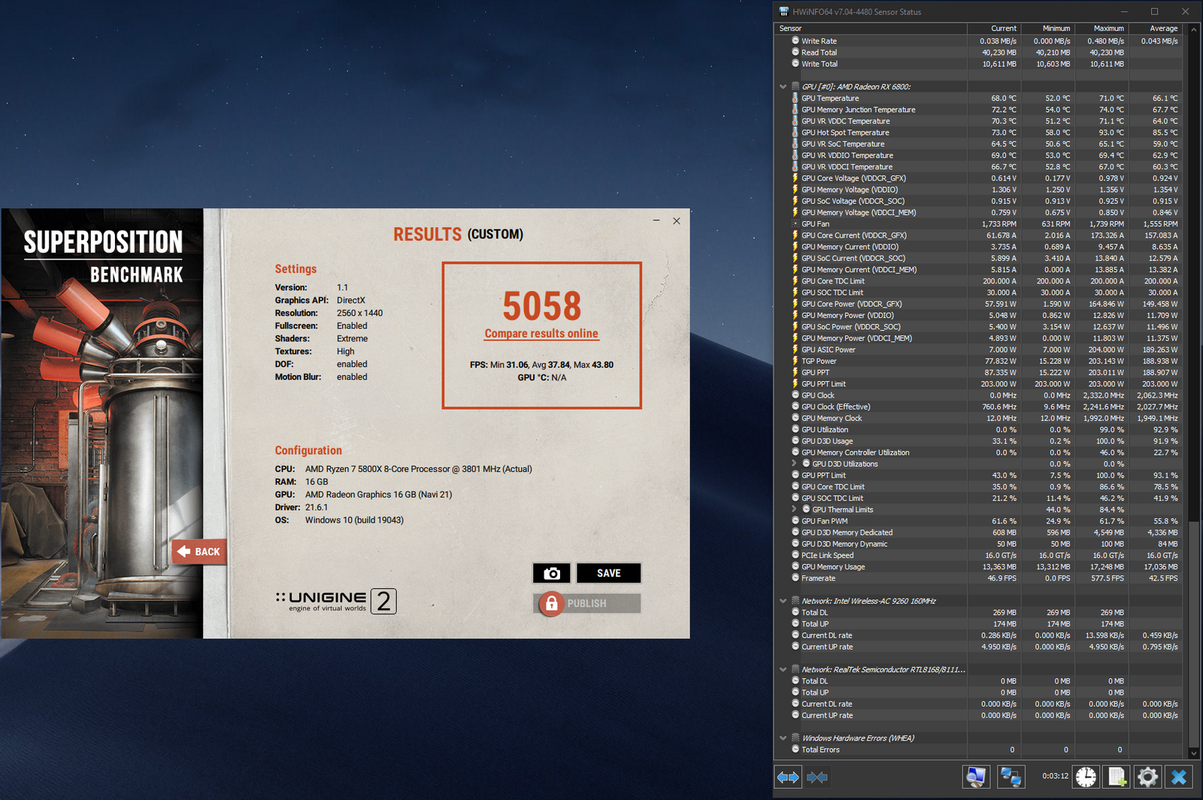Open the HWiNFO system summary icon
The image size is (1203, 800).
click(x=976, y=777)
